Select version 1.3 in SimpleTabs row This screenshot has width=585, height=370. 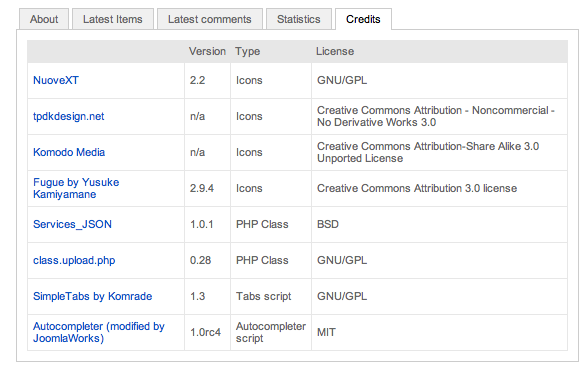click(197, 296)
